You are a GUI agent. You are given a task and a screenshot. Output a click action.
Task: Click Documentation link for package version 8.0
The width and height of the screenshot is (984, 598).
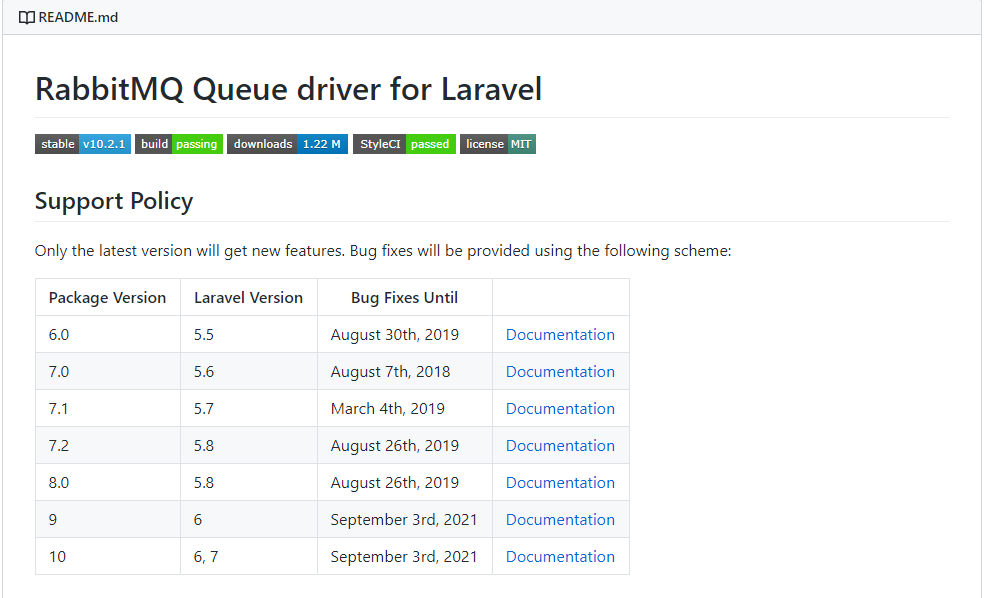point(560,483)
